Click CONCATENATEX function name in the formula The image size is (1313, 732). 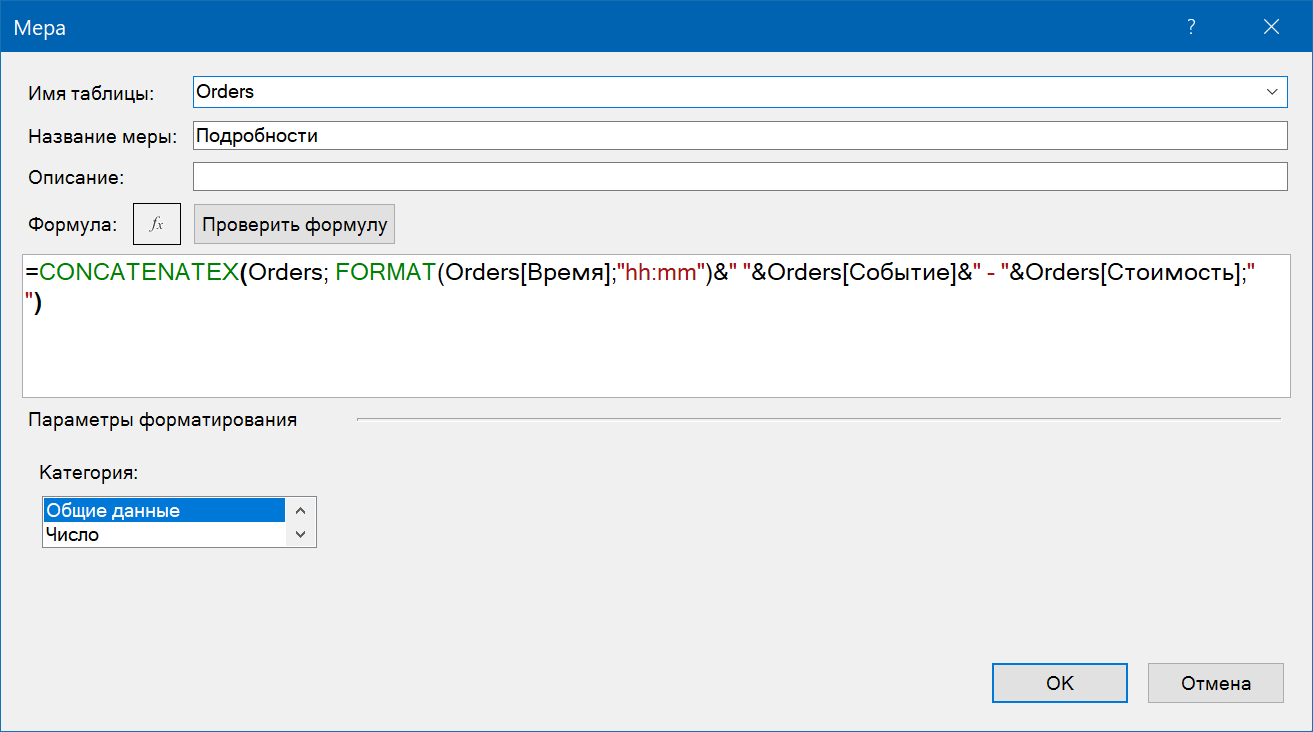tap(139, 274)
